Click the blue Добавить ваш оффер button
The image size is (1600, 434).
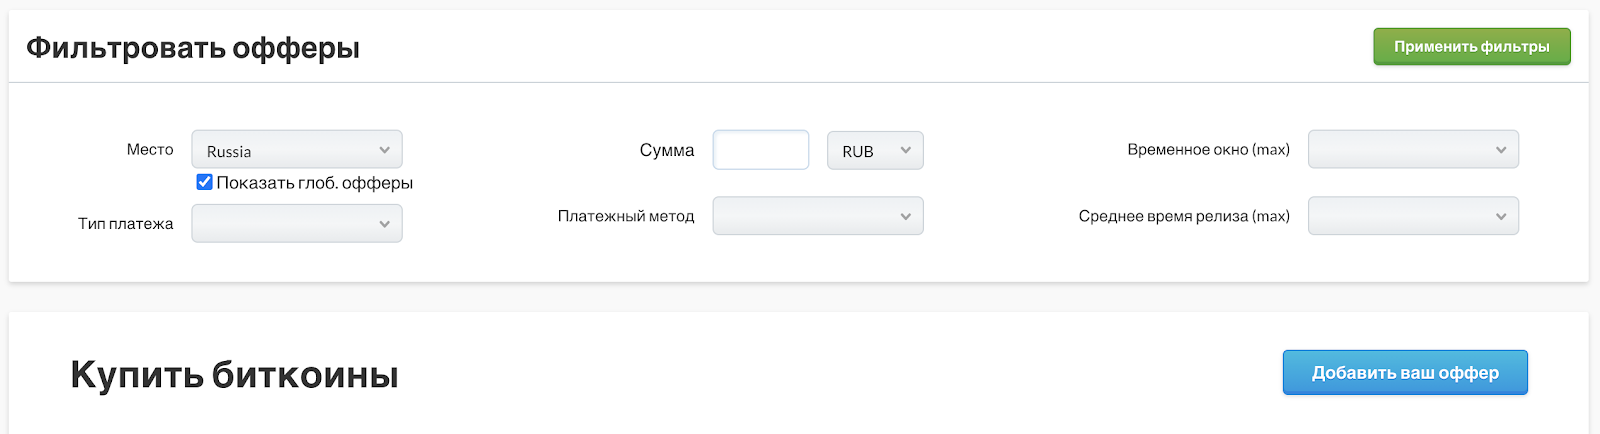click(x=1404, y=373)
